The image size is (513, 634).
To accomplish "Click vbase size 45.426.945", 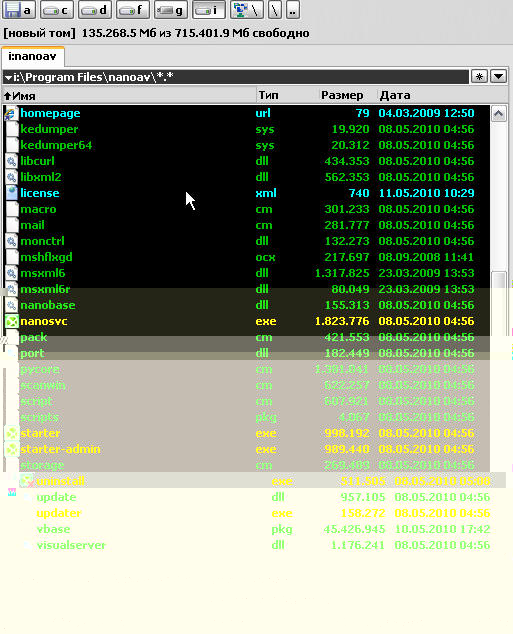I will [x=354, y=529].
